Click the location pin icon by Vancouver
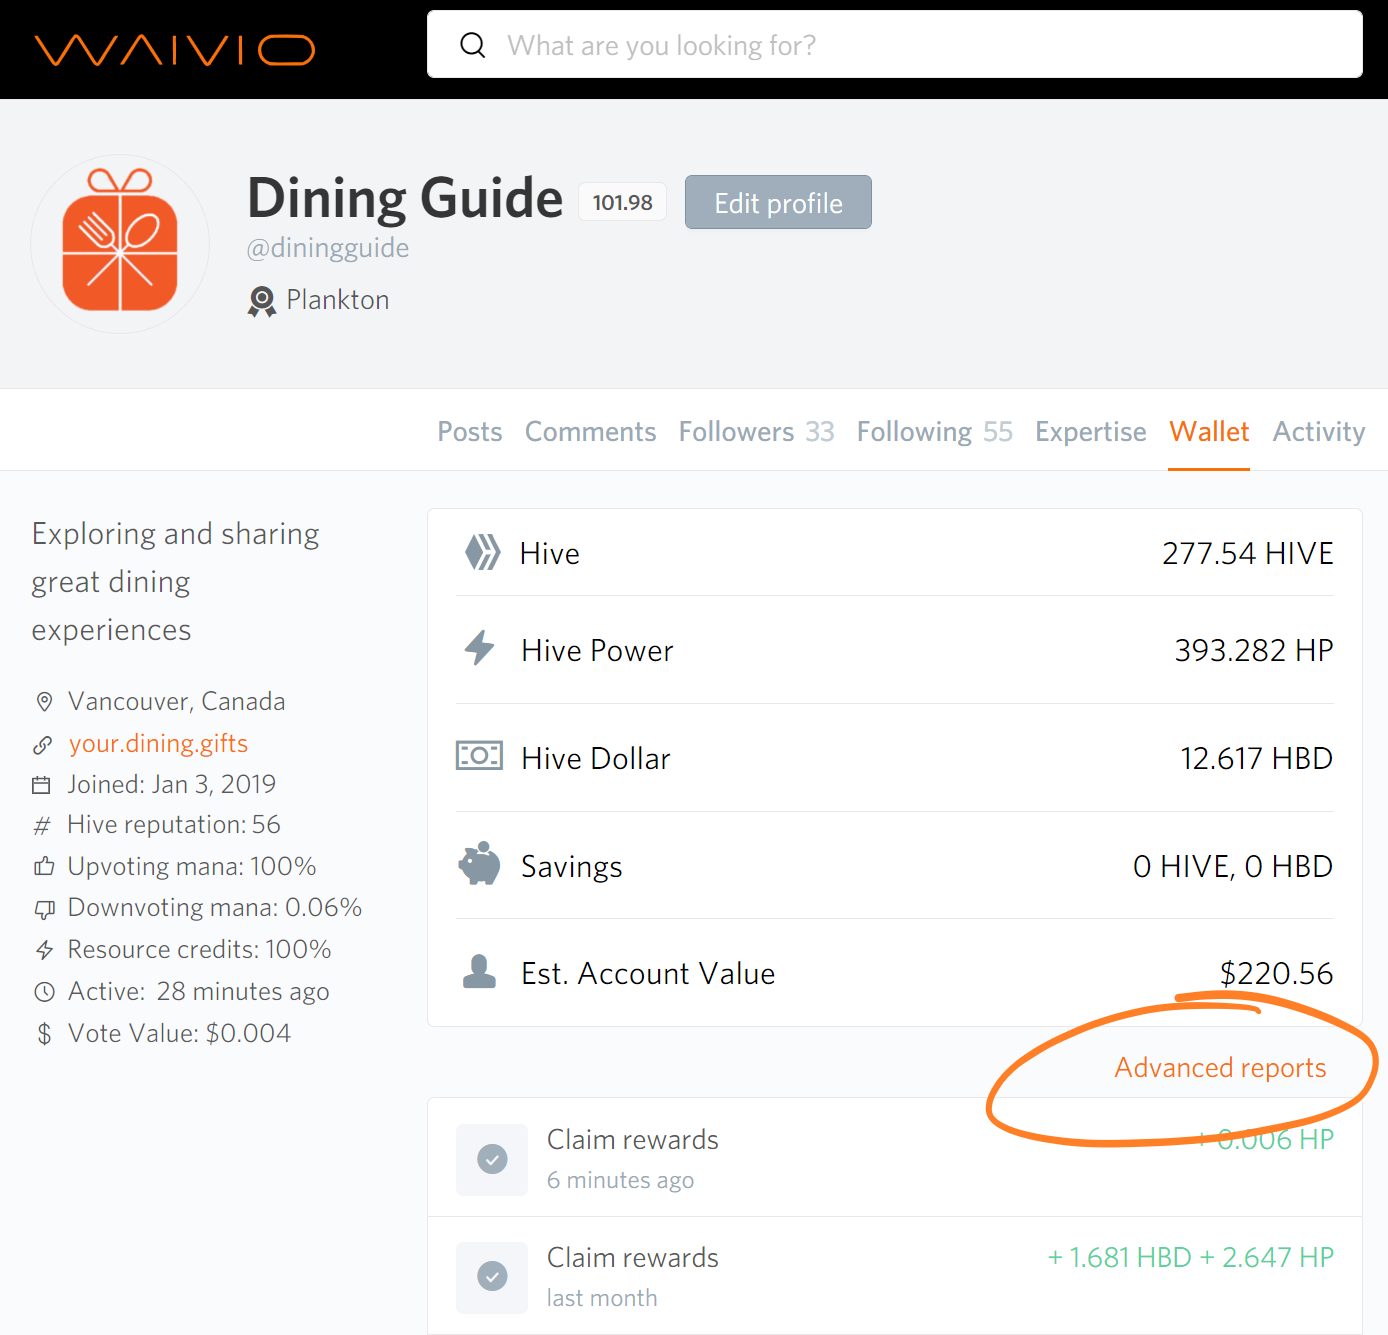 click(44, 702)
